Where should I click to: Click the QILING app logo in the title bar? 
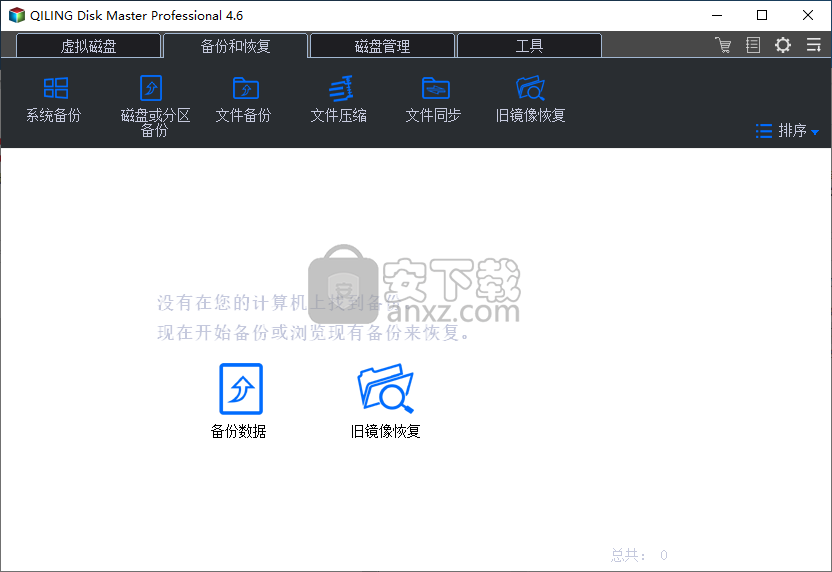point(17,15)
